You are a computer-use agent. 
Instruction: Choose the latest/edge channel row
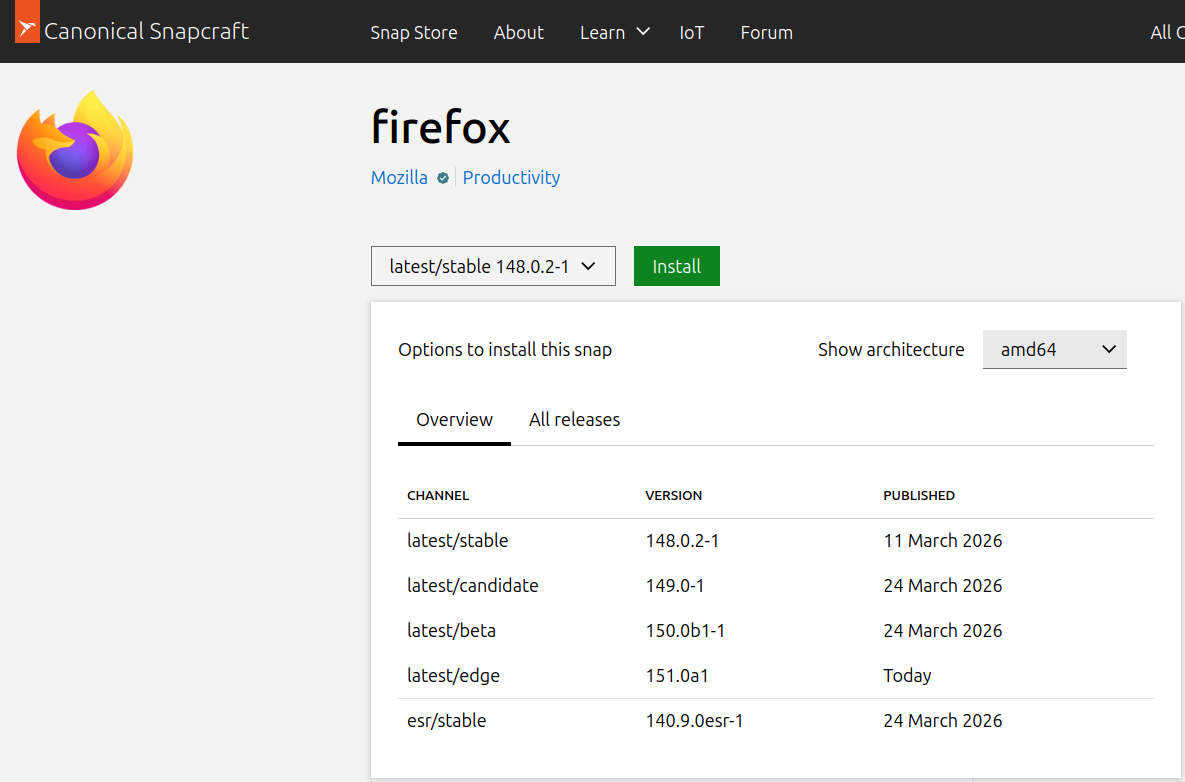pos(453,676)
